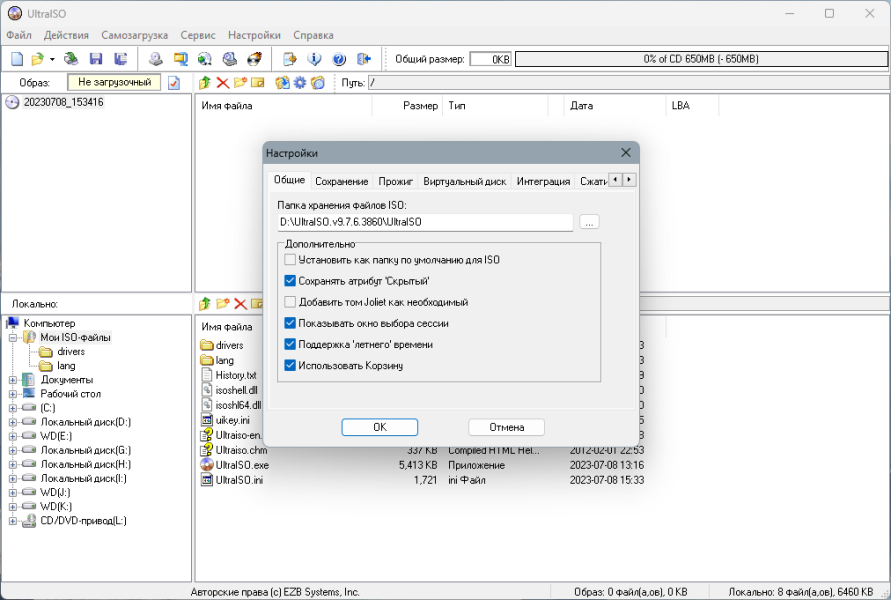The image size is (891, 600).
Task: Click the Путь path input field
Action: tap(628, 83)
